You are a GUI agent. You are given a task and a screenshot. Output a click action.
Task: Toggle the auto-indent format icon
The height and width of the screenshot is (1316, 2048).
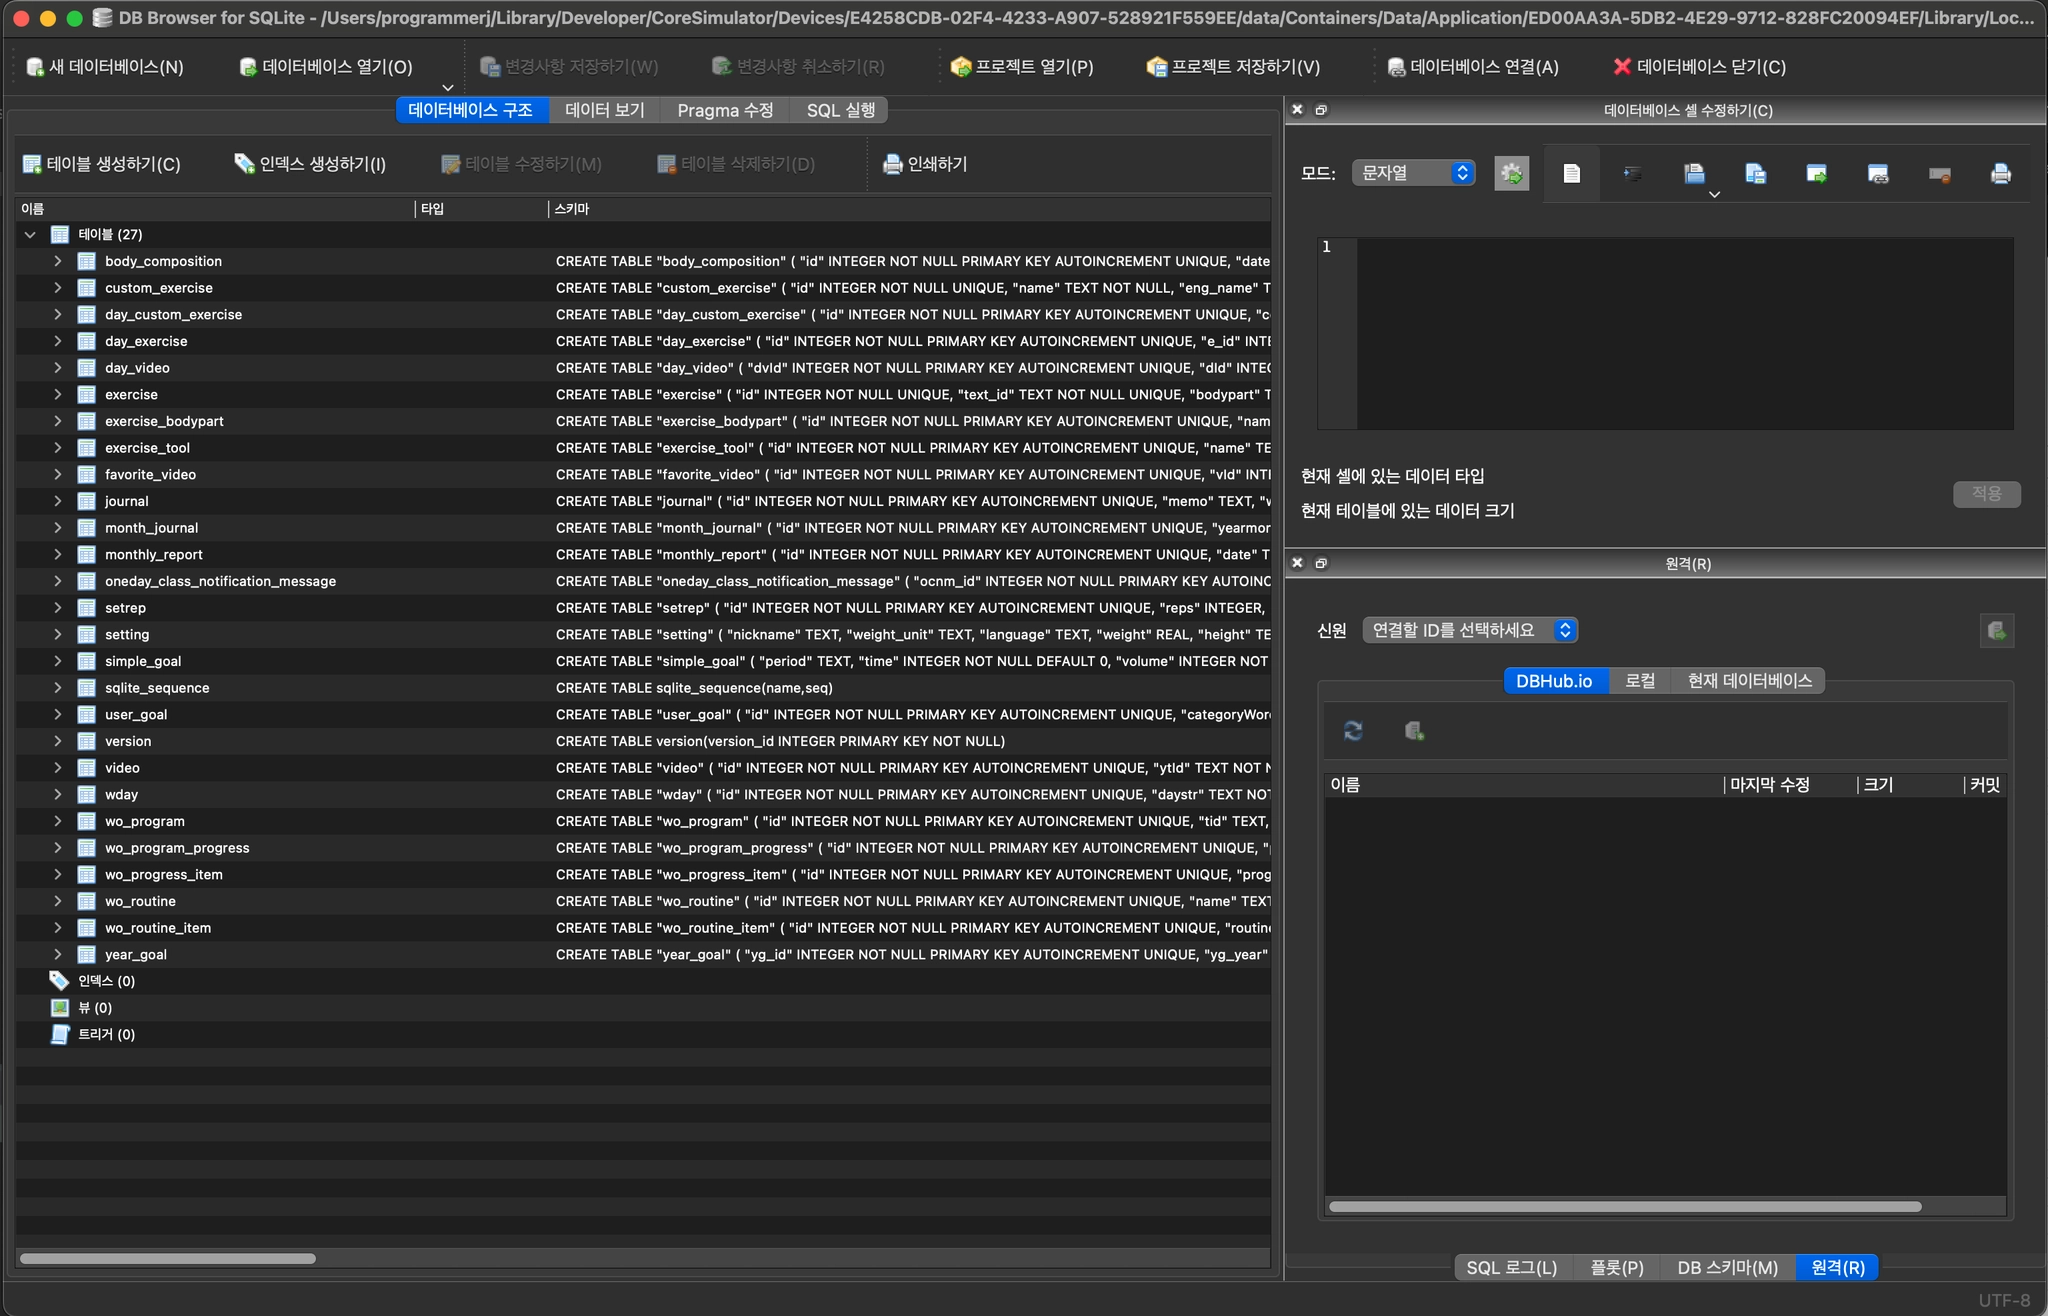click(1632, 174)
